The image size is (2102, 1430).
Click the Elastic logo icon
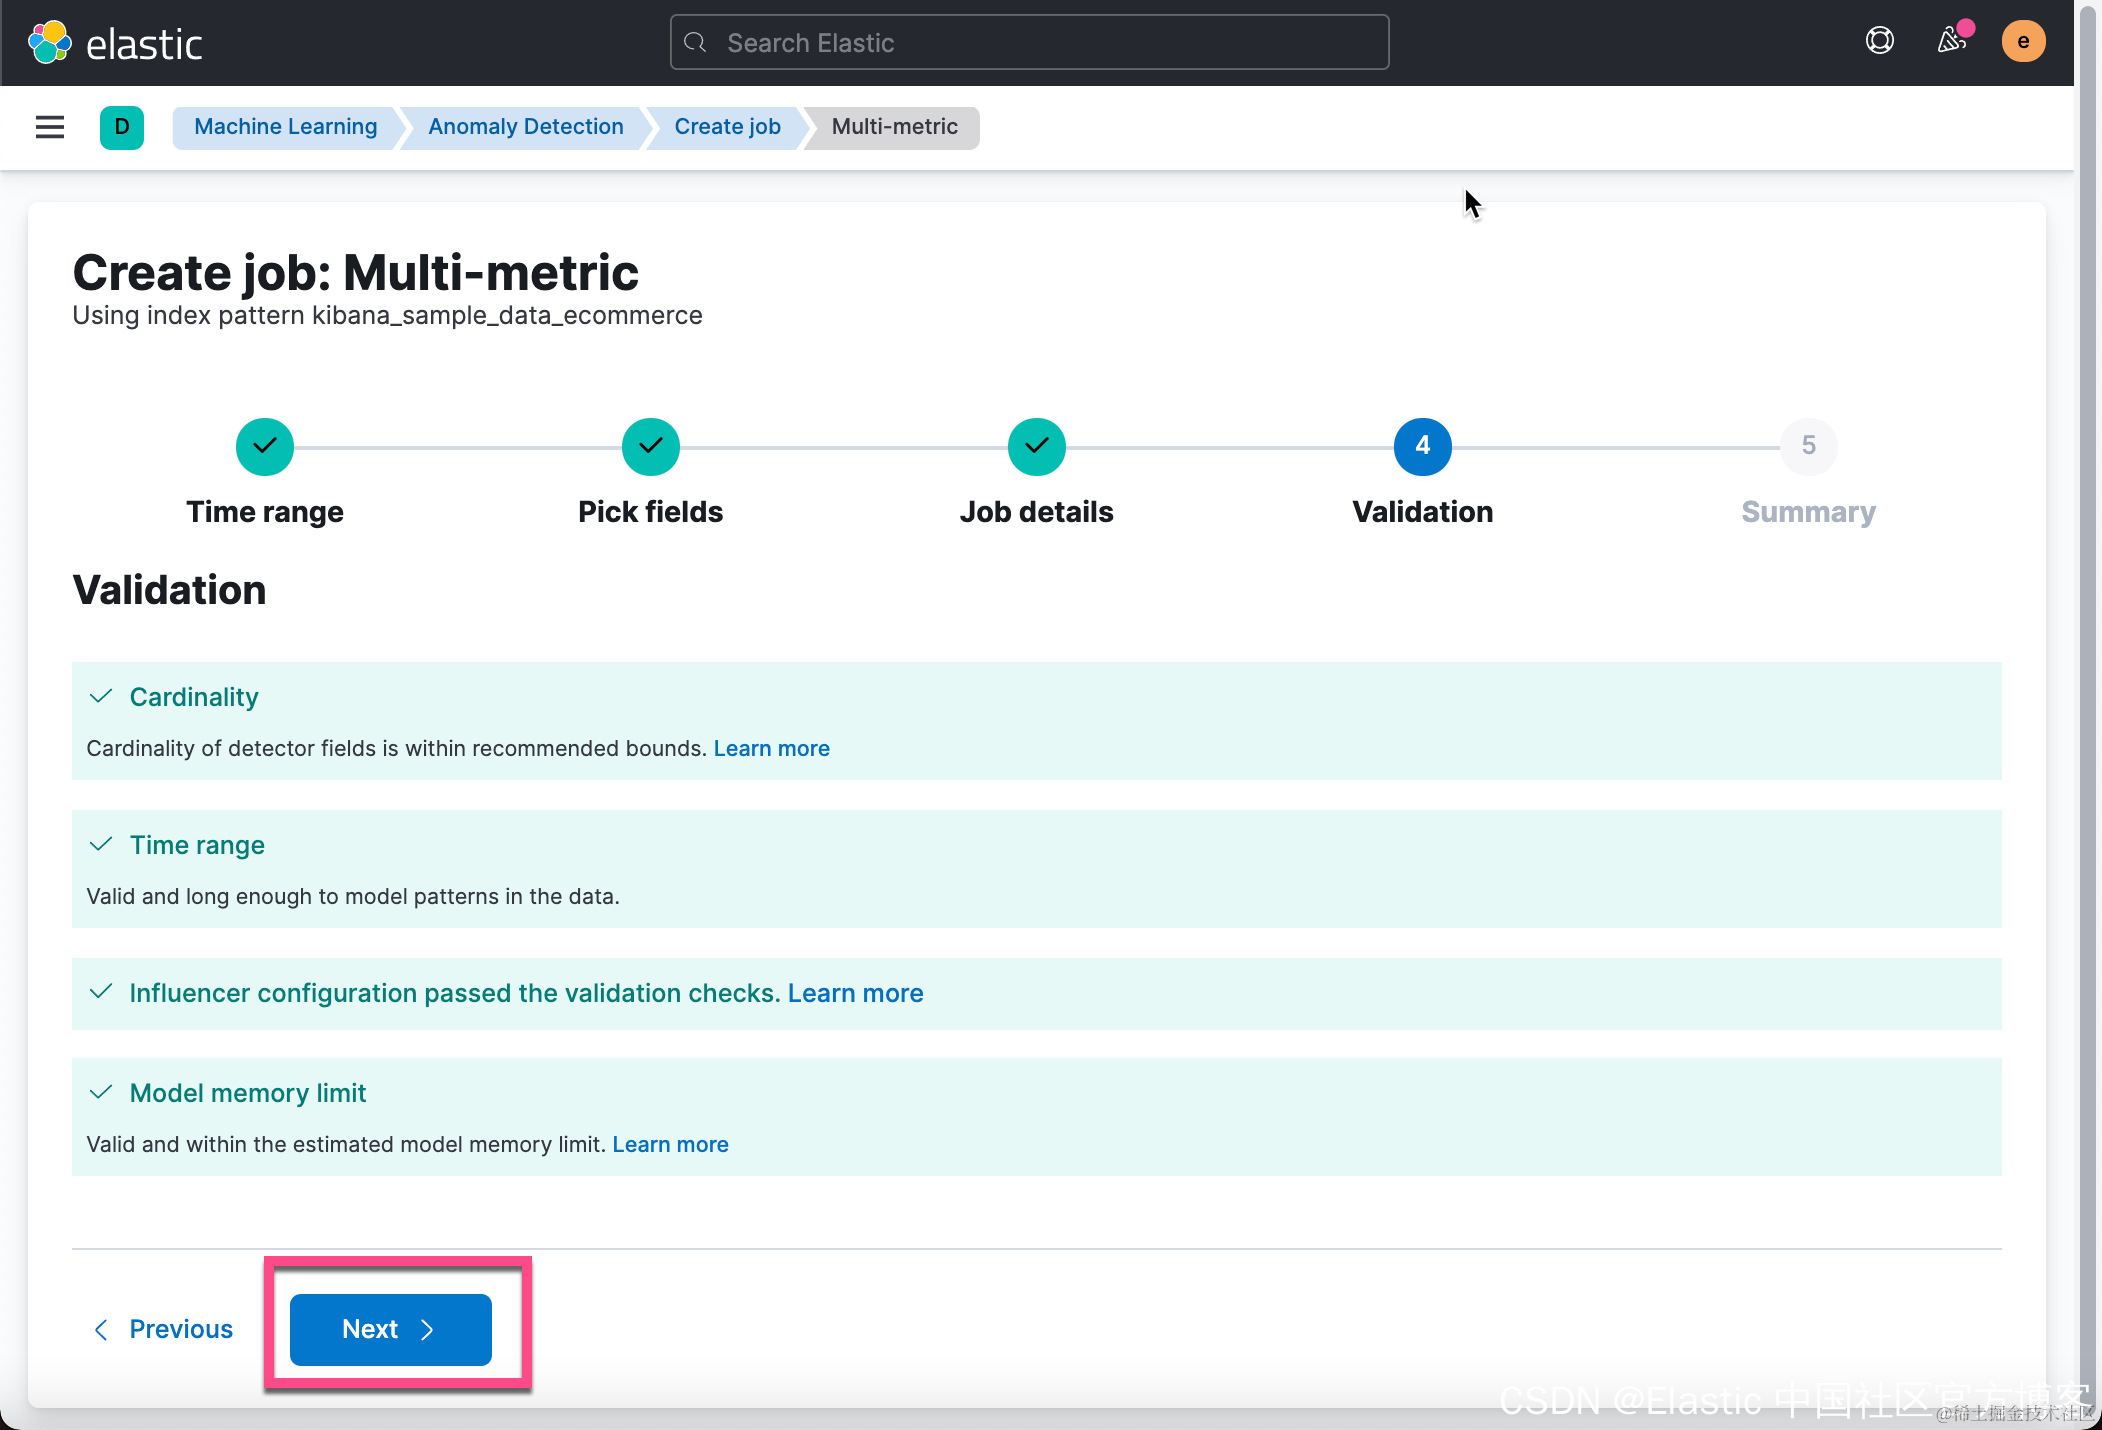pyautogui.click(x=50, y=43)
